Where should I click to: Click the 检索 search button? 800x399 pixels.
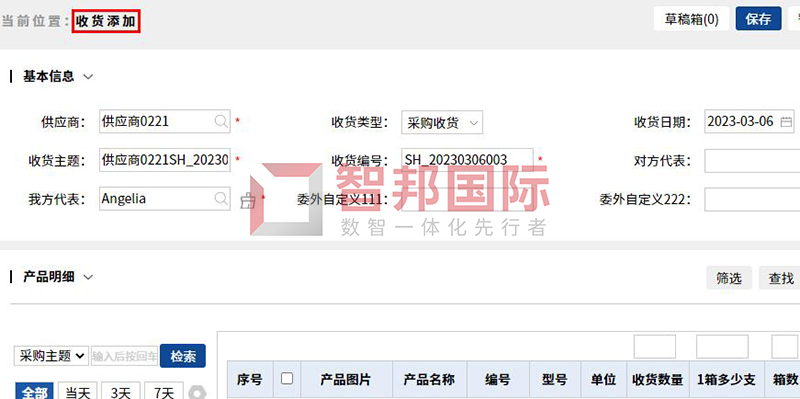[183, 356]
